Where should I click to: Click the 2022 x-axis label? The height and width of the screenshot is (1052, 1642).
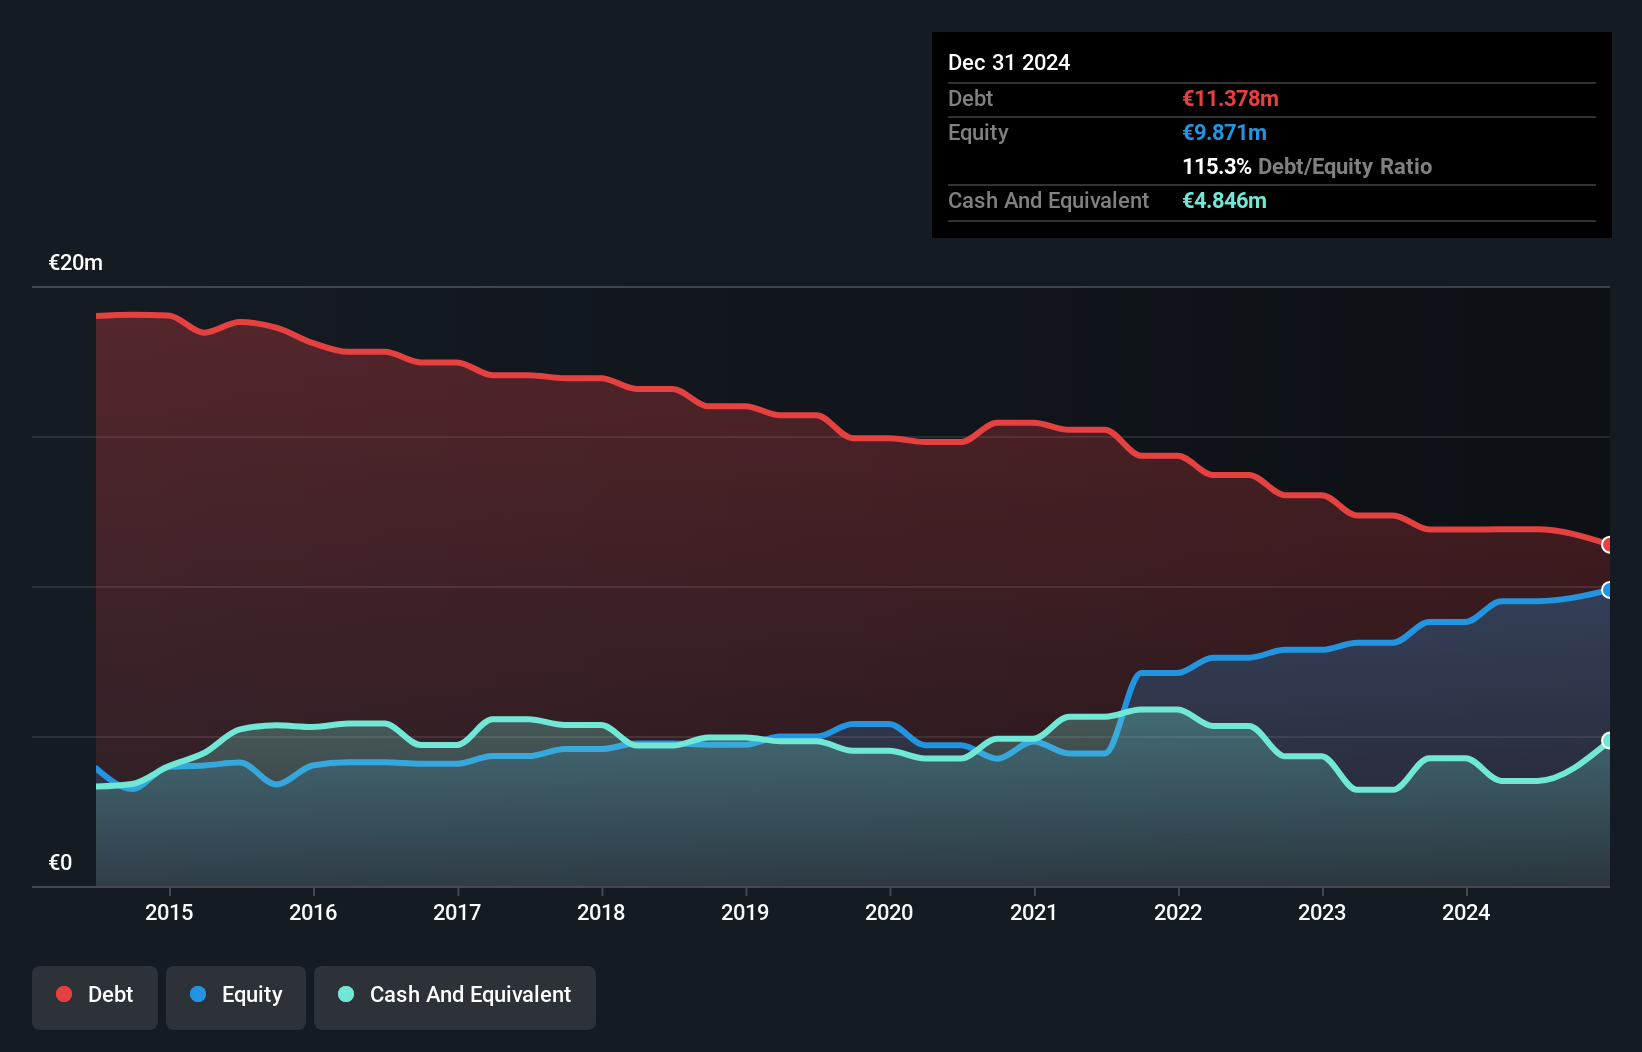(1178, 912)
